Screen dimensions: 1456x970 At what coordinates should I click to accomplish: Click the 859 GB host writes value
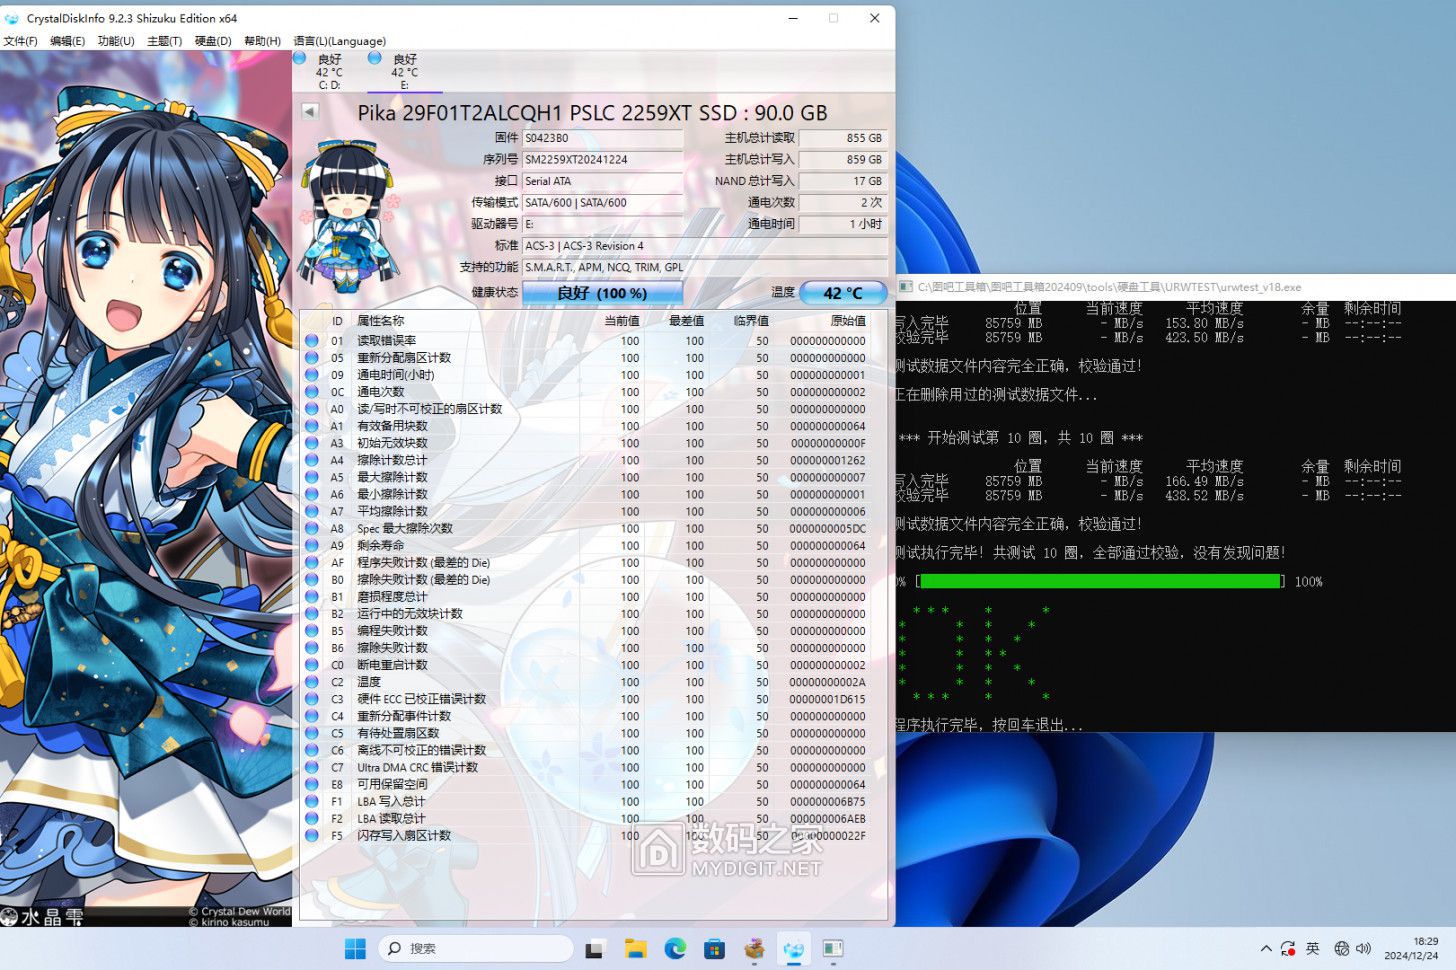click(x=842, y=160)
